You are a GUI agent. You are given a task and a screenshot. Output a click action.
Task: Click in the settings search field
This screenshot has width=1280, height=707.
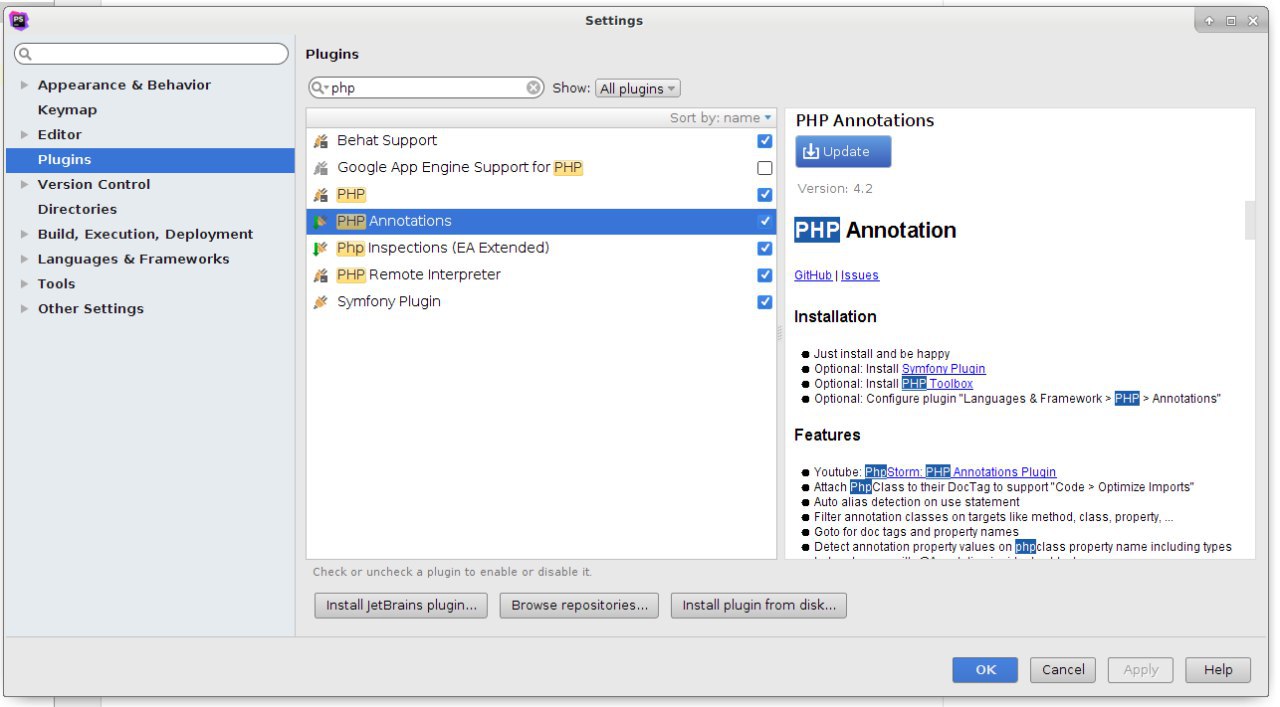point(150,54)
